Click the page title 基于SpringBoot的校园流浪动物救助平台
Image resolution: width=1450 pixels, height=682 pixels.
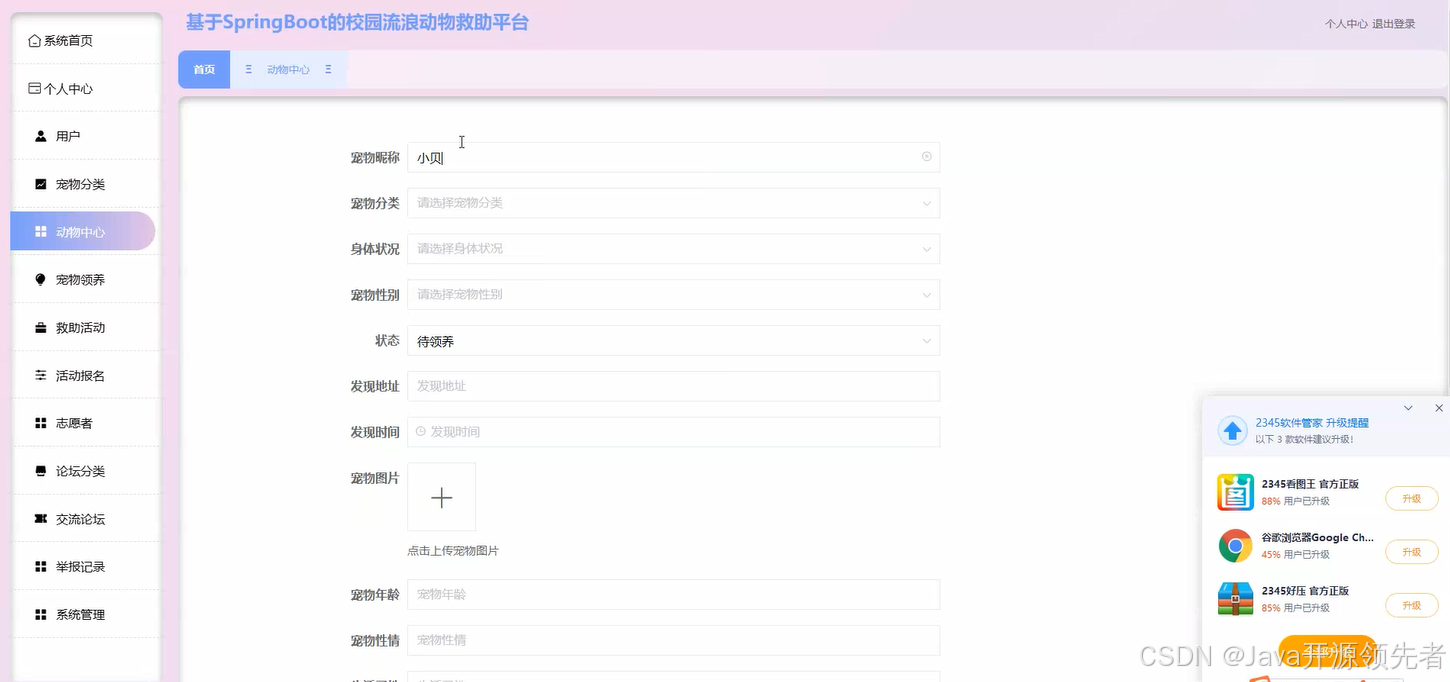coord(357,22)
